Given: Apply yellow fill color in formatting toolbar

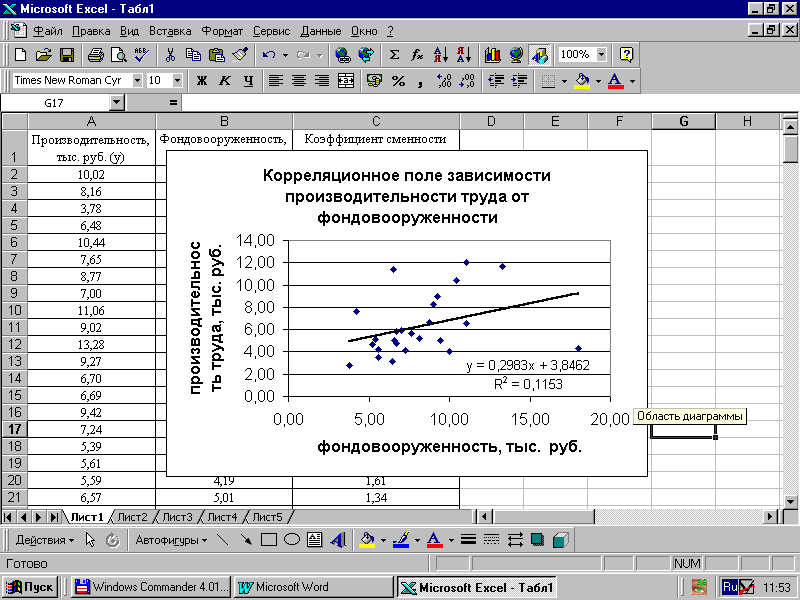Looking at the screenshot, I should tap(582, 81).
